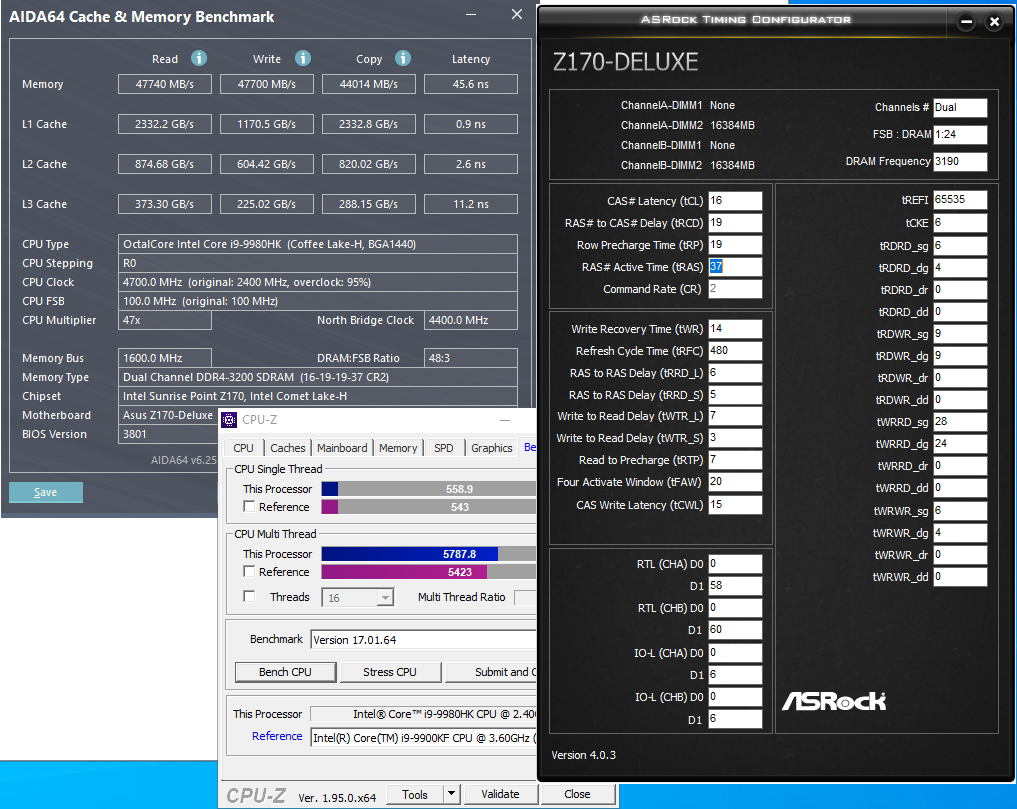Click the Four Activate Window (tFAW) field

735,482
